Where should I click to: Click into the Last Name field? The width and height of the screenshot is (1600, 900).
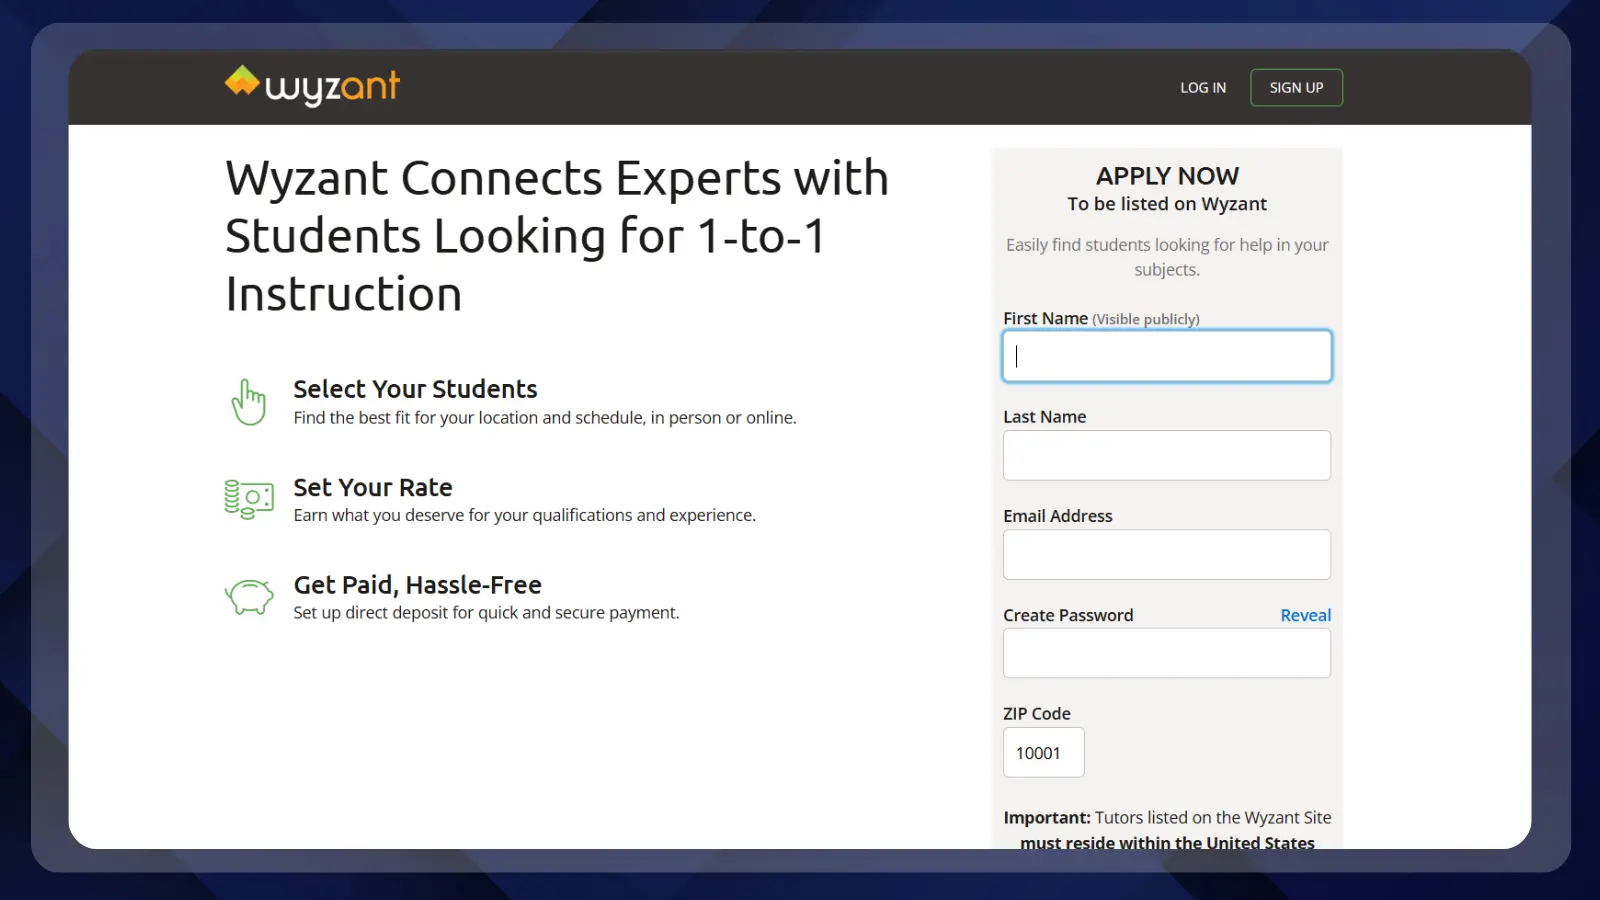pyautogui.click(x=1167, y=455)
